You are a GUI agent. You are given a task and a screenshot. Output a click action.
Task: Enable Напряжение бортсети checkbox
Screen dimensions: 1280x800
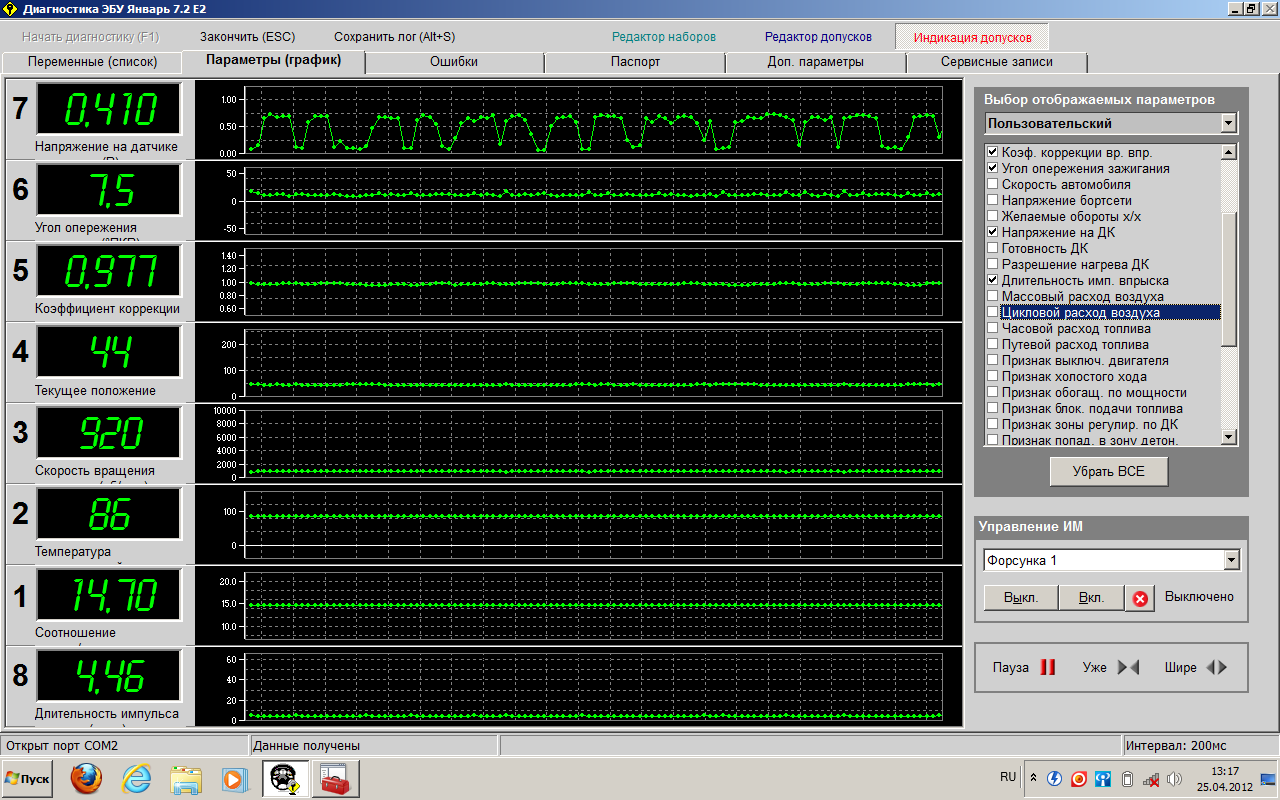click(x=992, y=200)
